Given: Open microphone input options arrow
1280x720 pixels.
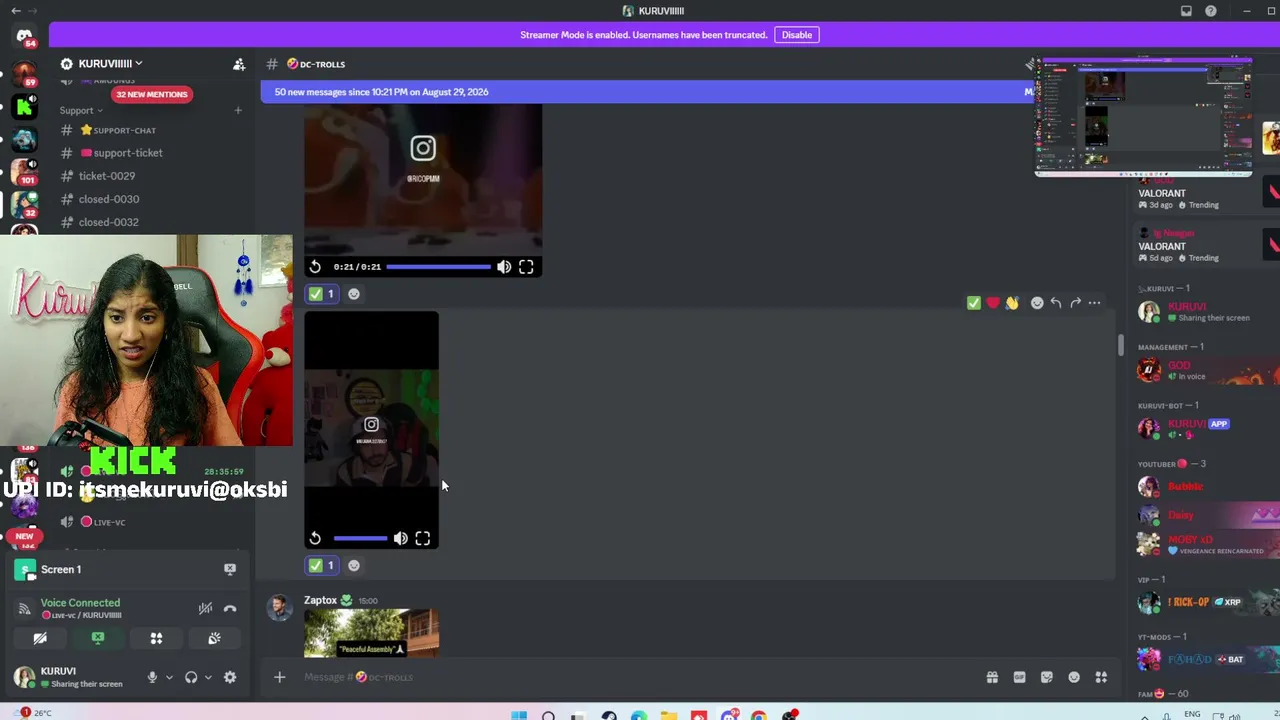Looking at the screenshot, I should 169,677.
